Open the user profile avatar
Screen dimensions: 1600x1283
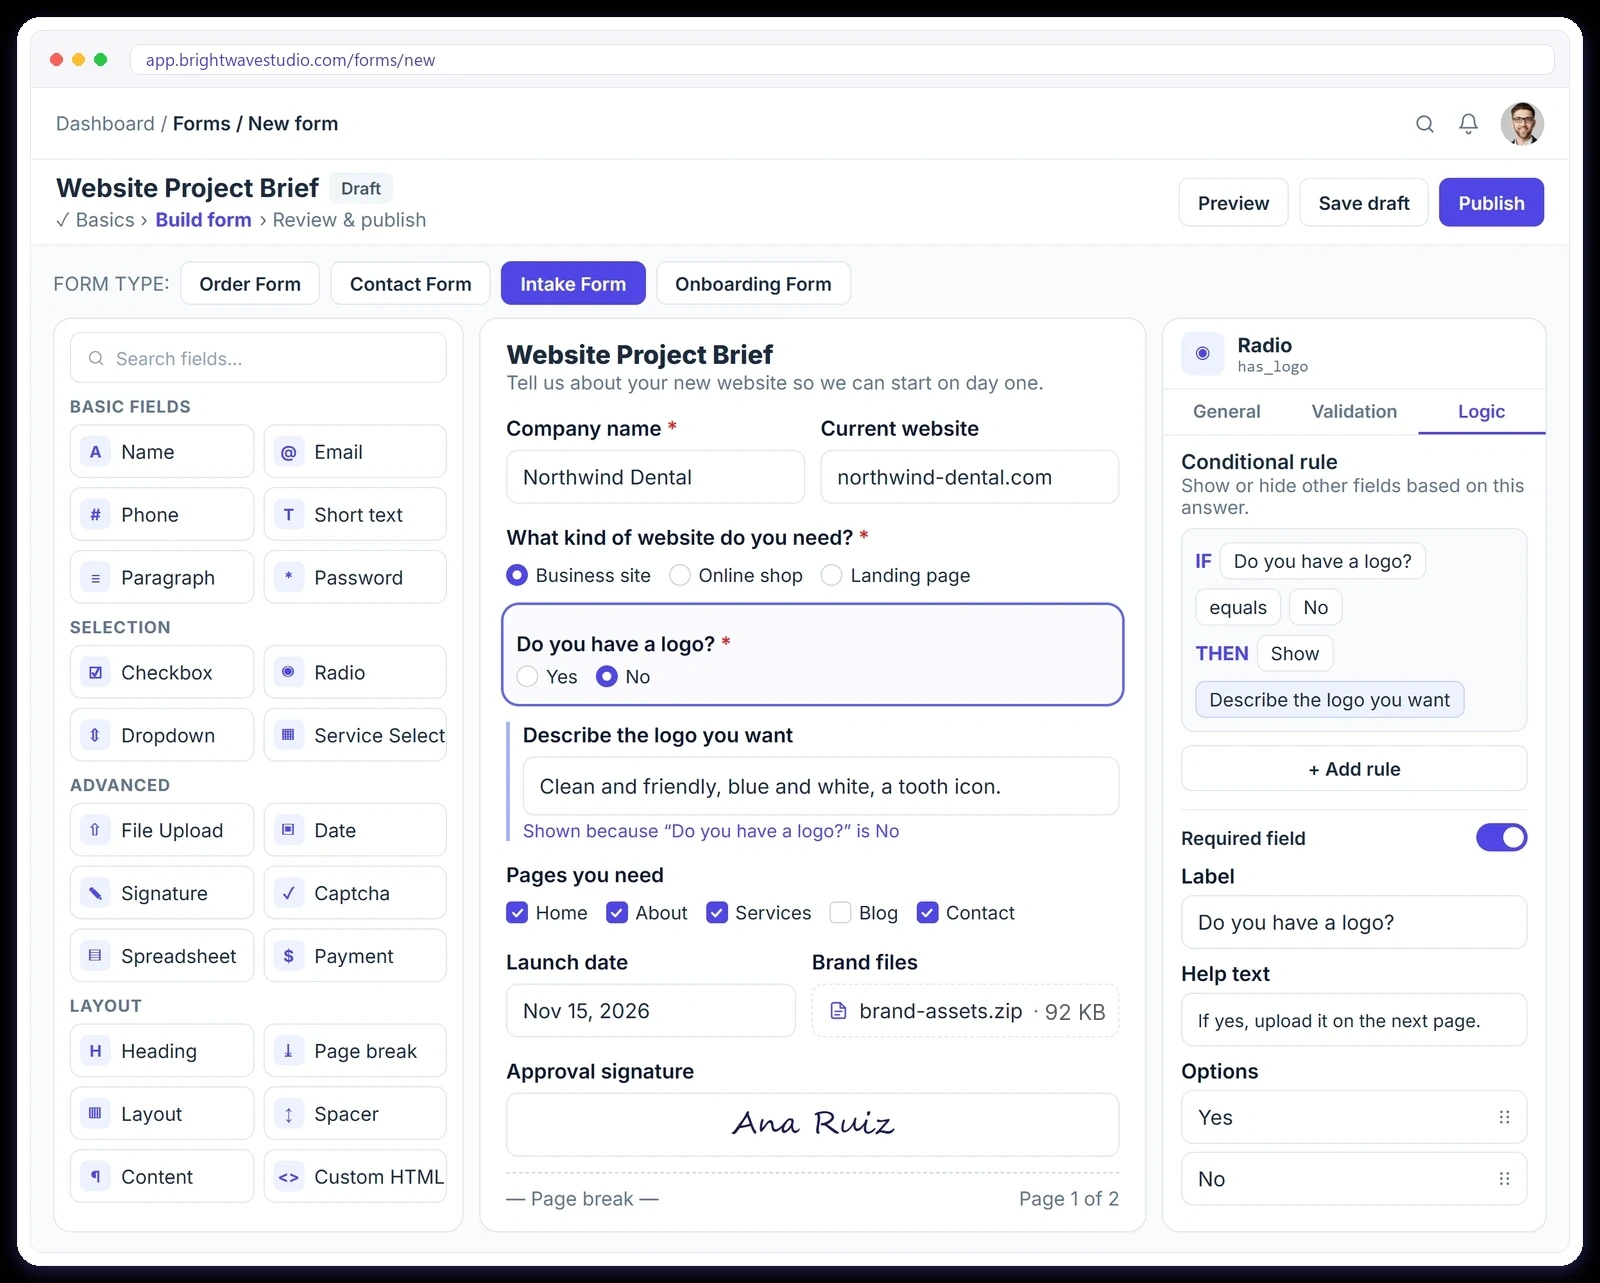1522,124
